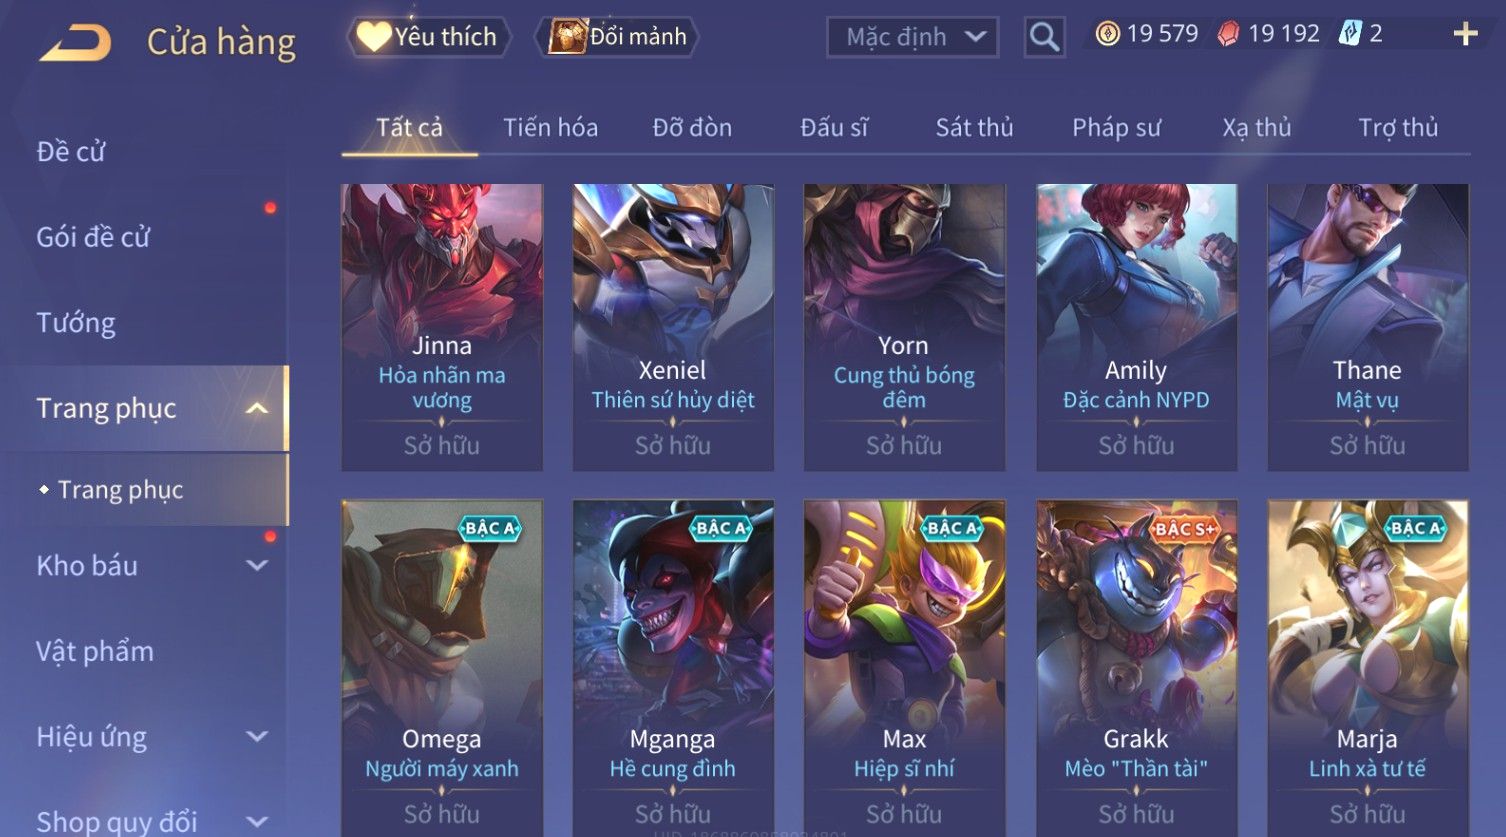Open Gói đề cử in sidebar
Viewport: 1506px width, 837px height.
click(x=93, y=237)
